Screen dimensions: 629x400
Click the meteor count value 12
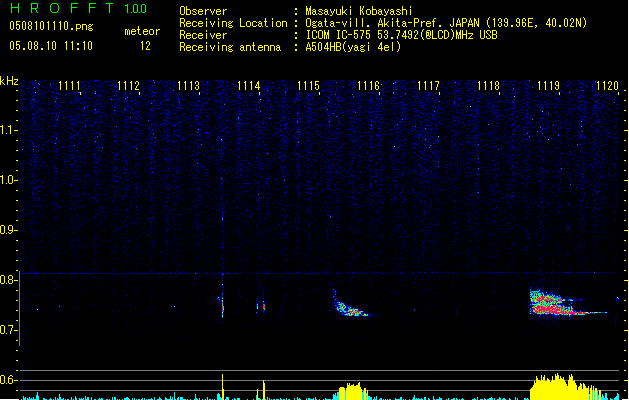click(x=145, y=46)
